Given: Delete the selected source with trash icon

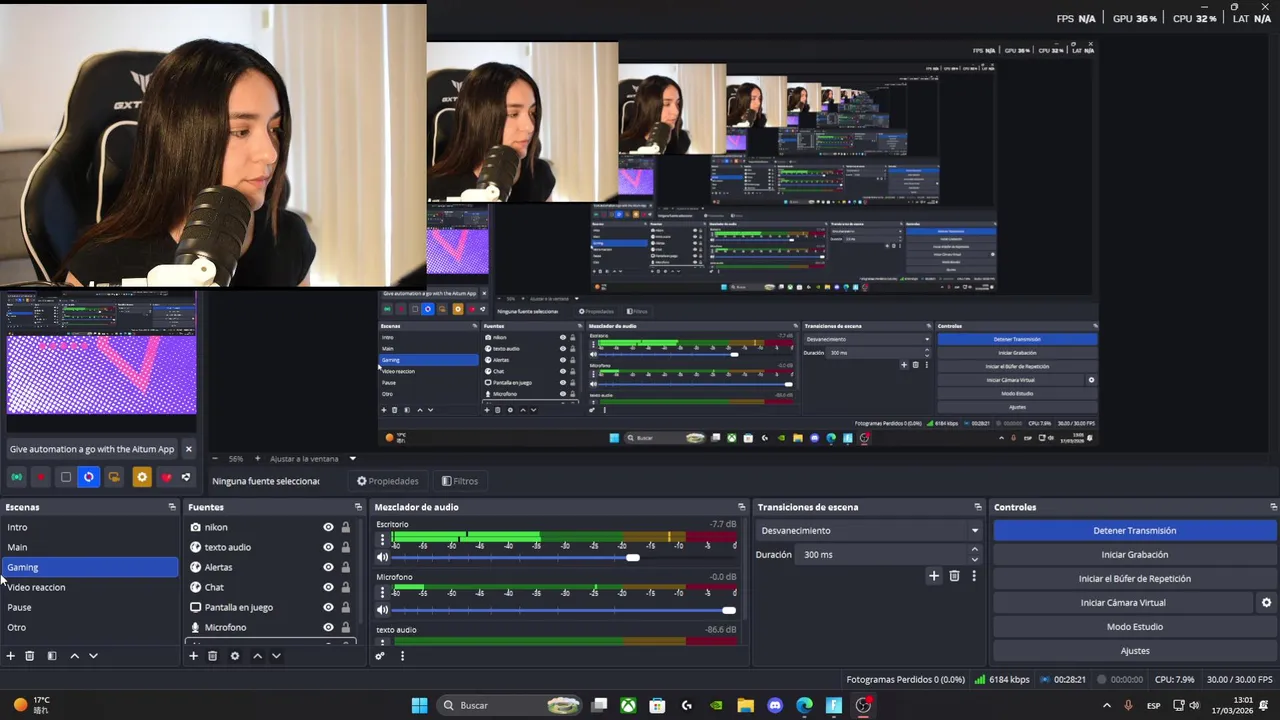Looking at the screenshot, I should click(x=212, y=656).
